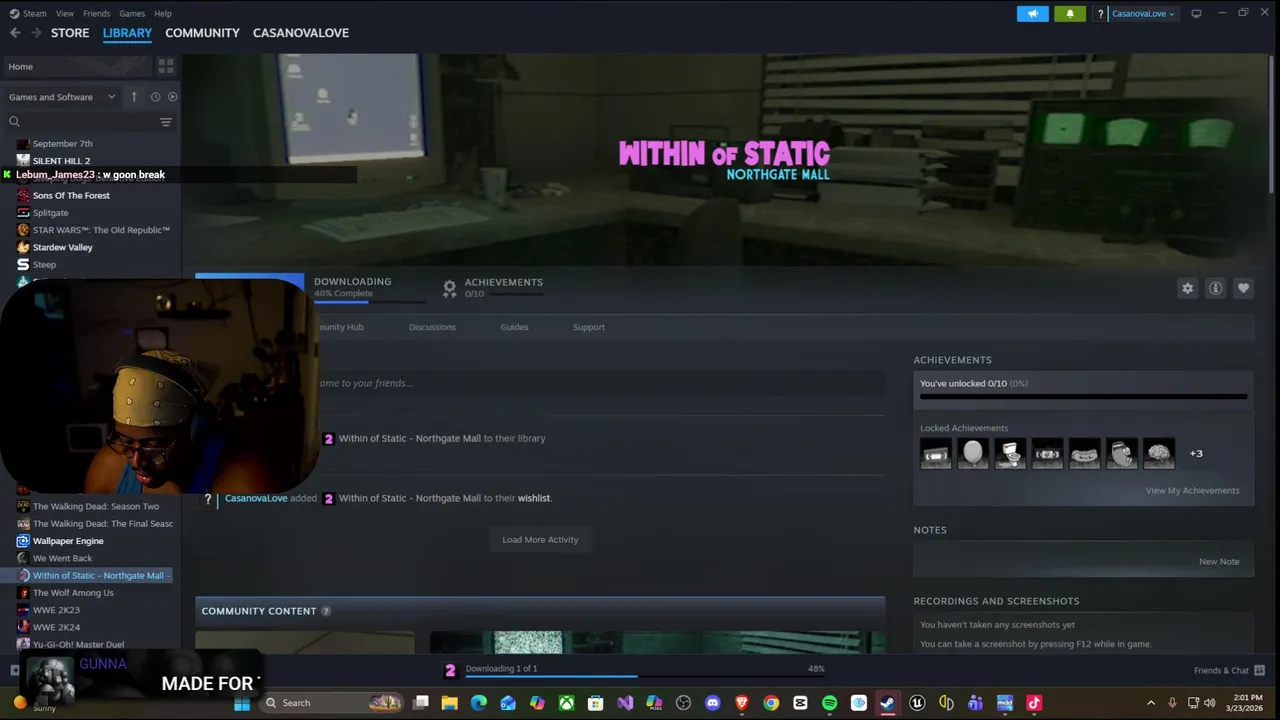Go forward with the forward arrow

(36, 33)
